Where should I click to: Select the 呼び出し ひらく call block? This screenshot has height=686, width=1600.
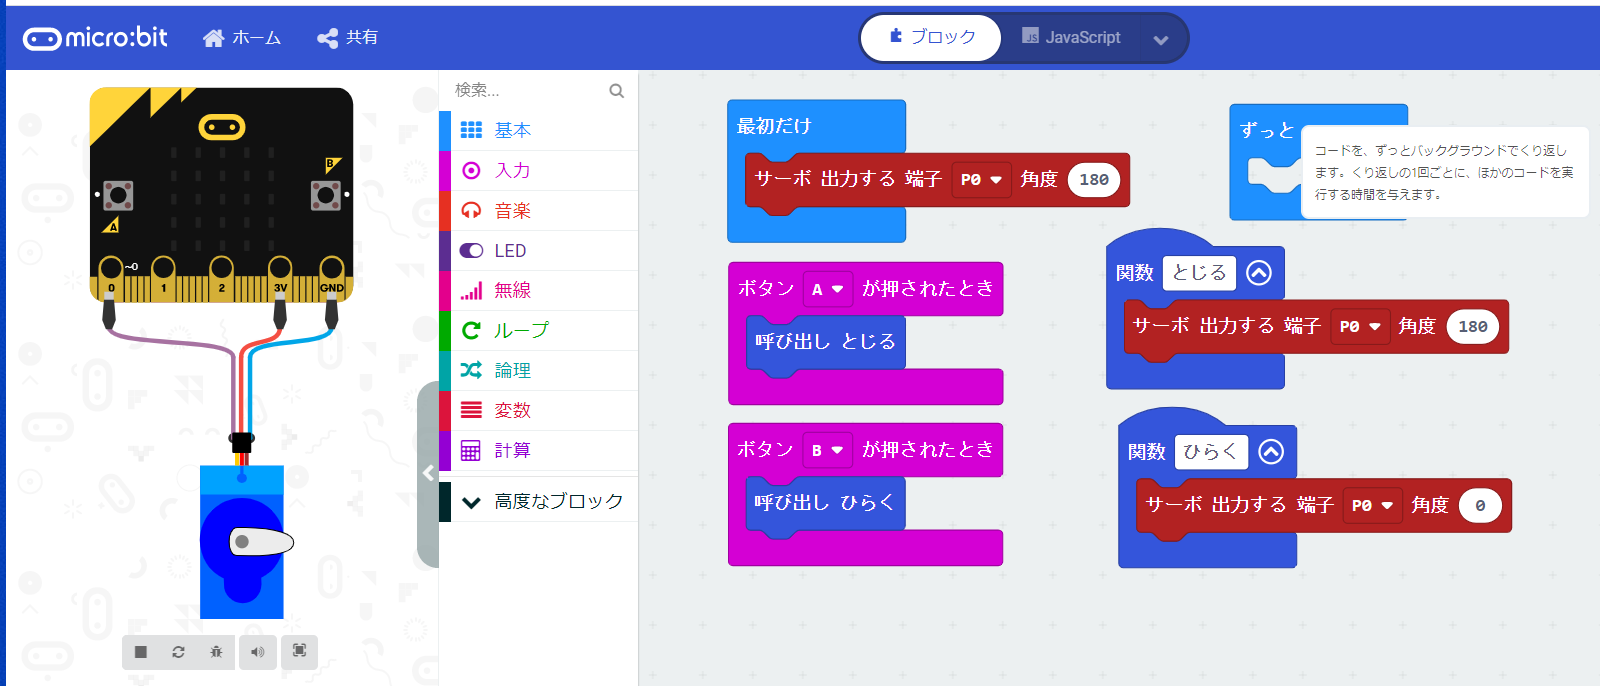click(825, 503)
